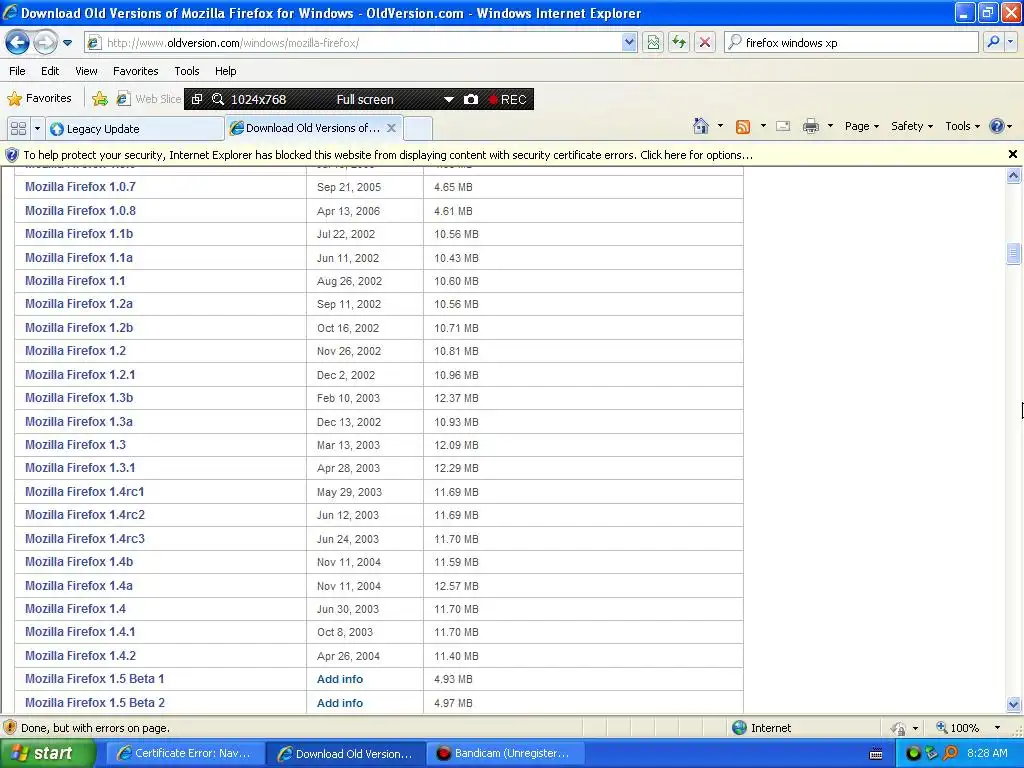Click the Home icon in command bar
The width and height of the screenshot is (1024, 768).
[x=701, y=126]
